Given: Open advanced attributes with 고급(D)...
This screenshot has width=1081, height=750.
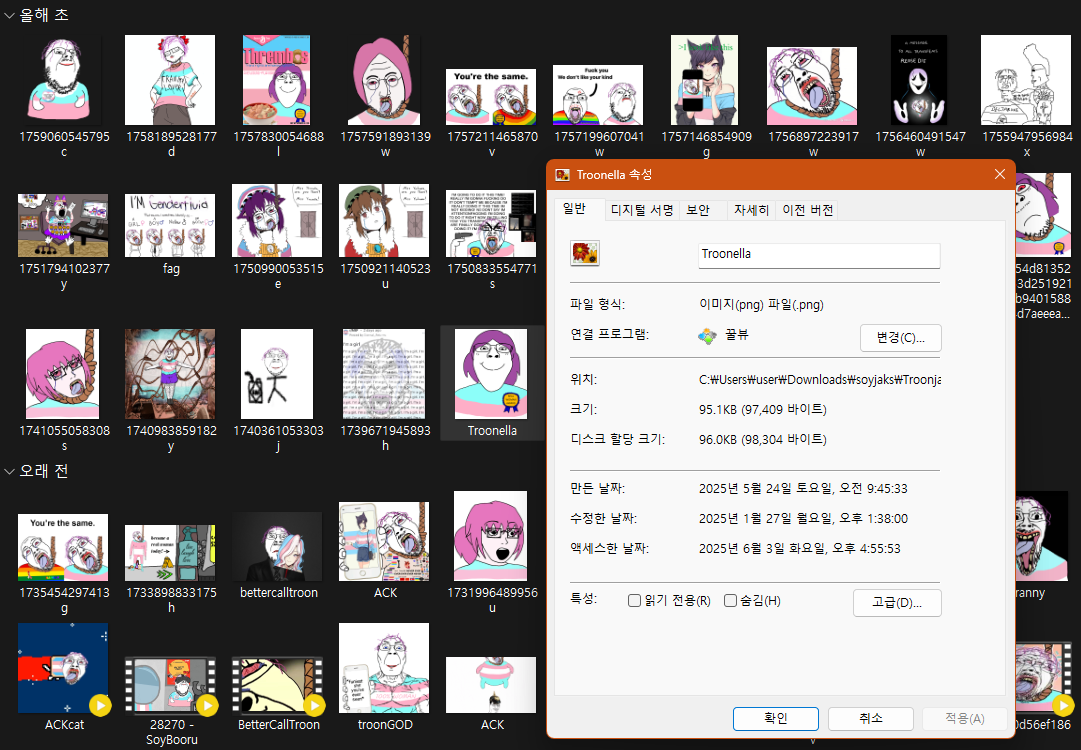Looking at the screenshot, I should [897, 603].
